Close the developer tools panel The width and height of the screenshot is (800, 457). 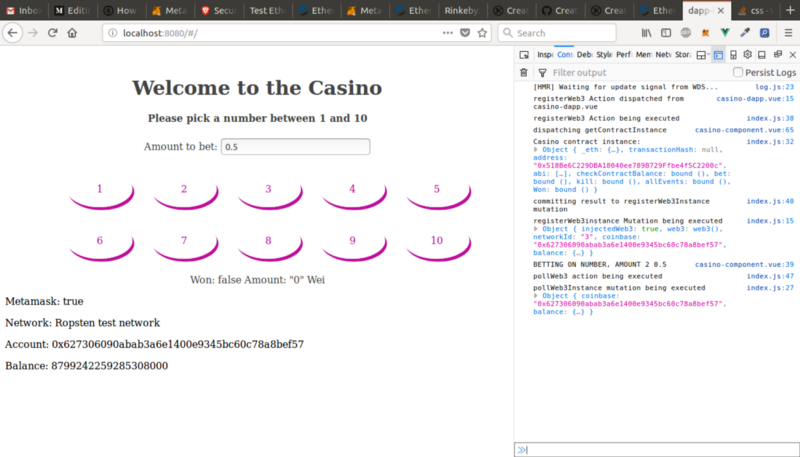tap(792, 55)
